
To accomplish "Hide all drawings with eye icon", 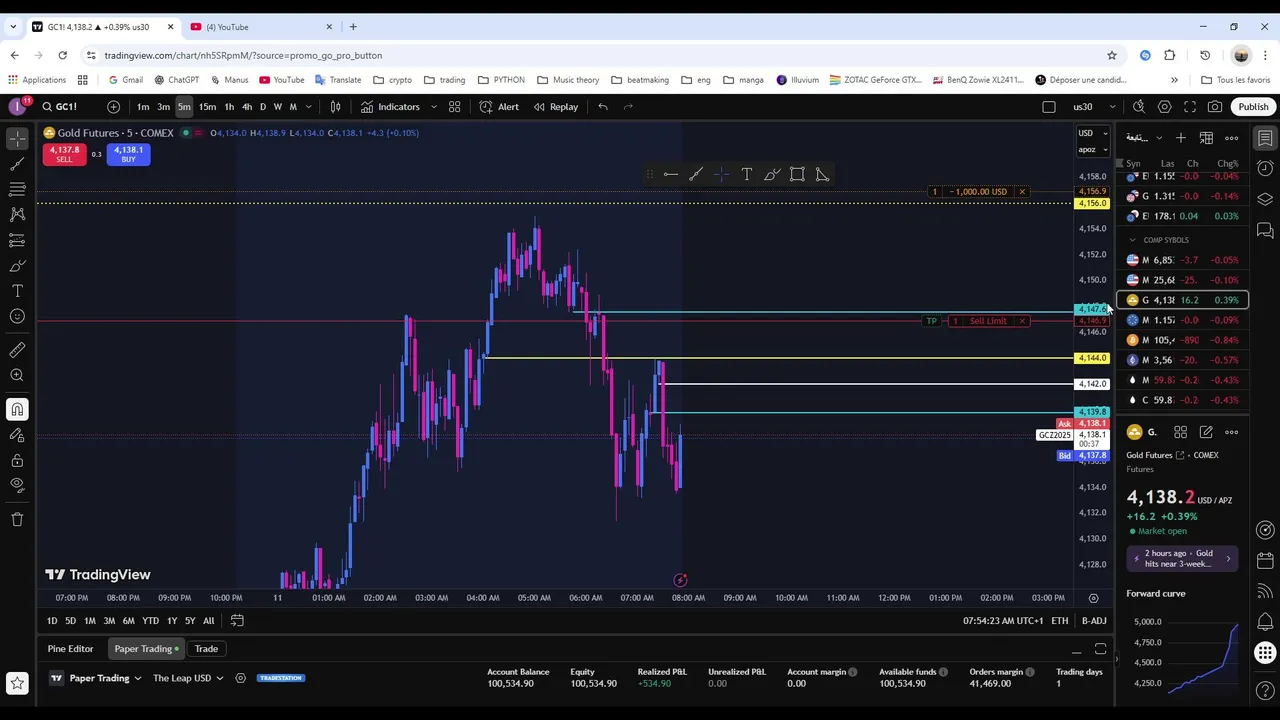I will coord(17,485).
